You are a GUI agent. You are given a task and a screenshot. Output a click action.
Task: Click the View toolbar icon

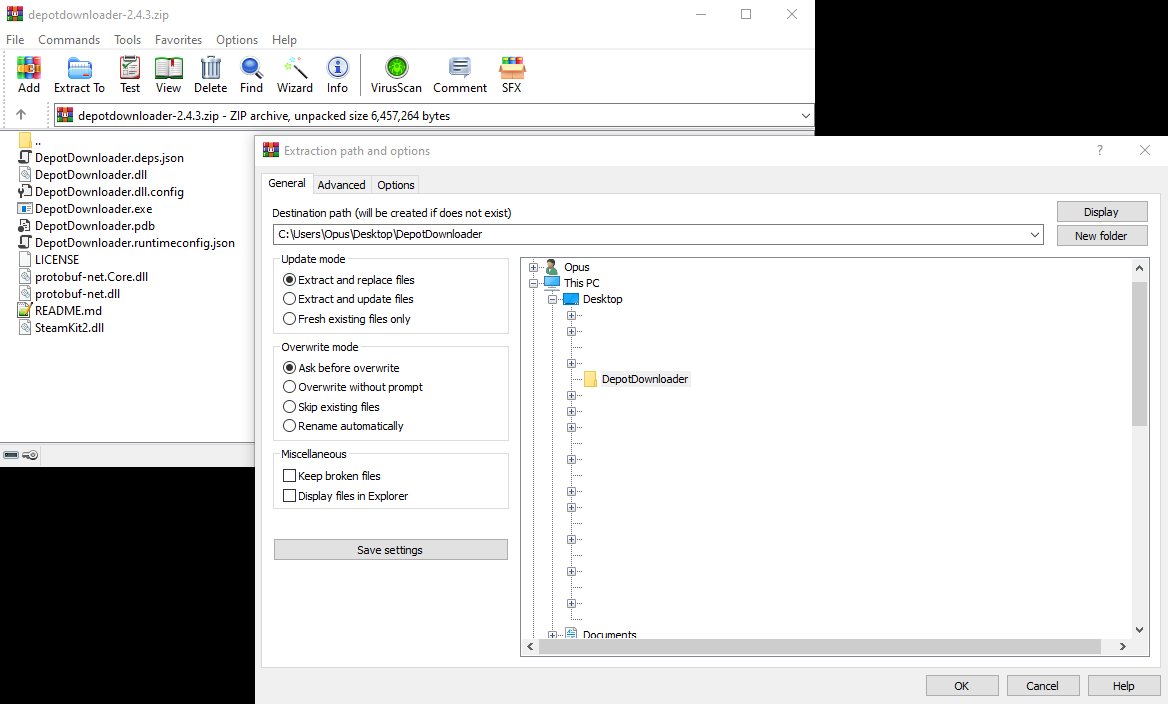pos(168,68)
